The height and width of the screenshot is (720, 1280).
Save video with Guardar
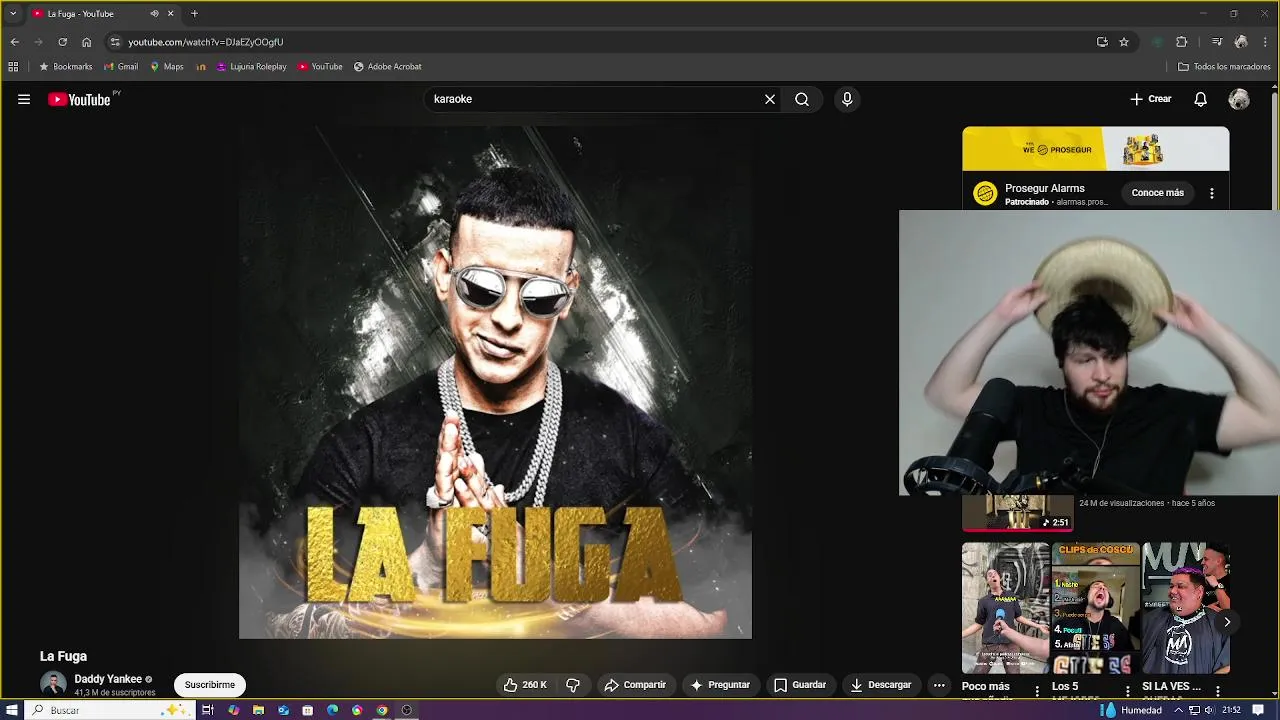click(x=800, y=685)
